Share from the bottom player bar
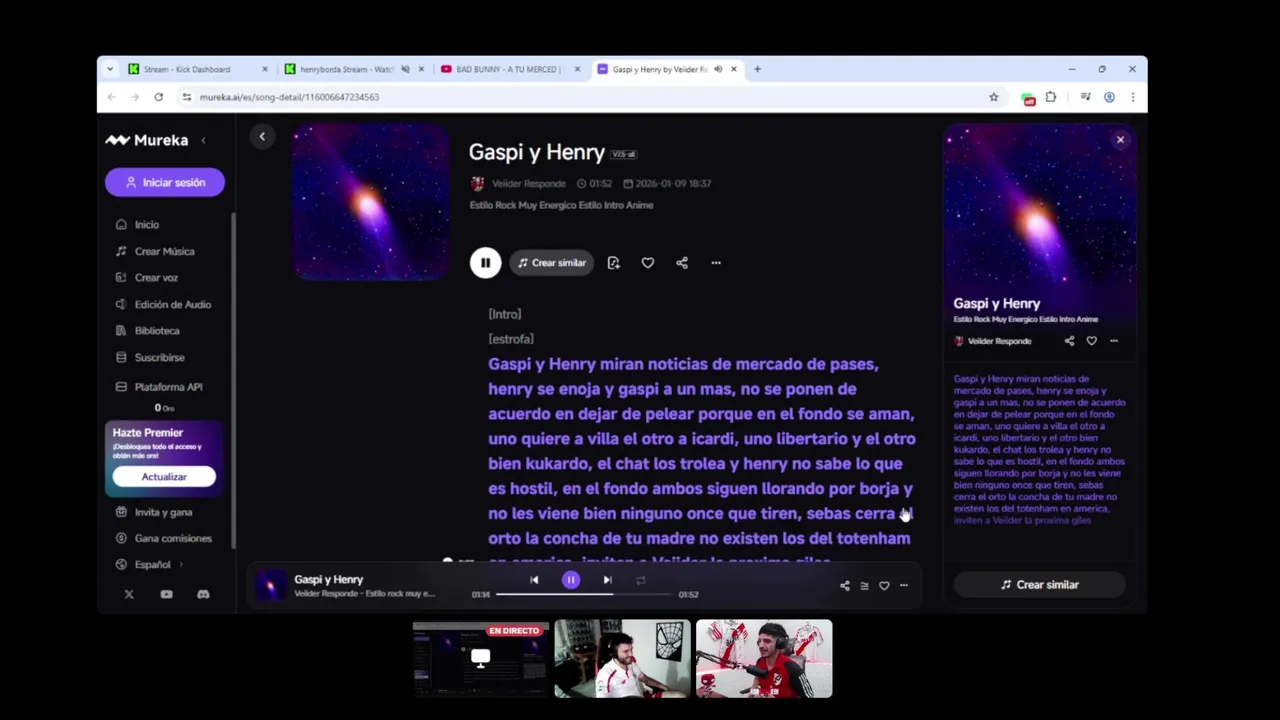The image size is (1280, 720). [844, 586]
